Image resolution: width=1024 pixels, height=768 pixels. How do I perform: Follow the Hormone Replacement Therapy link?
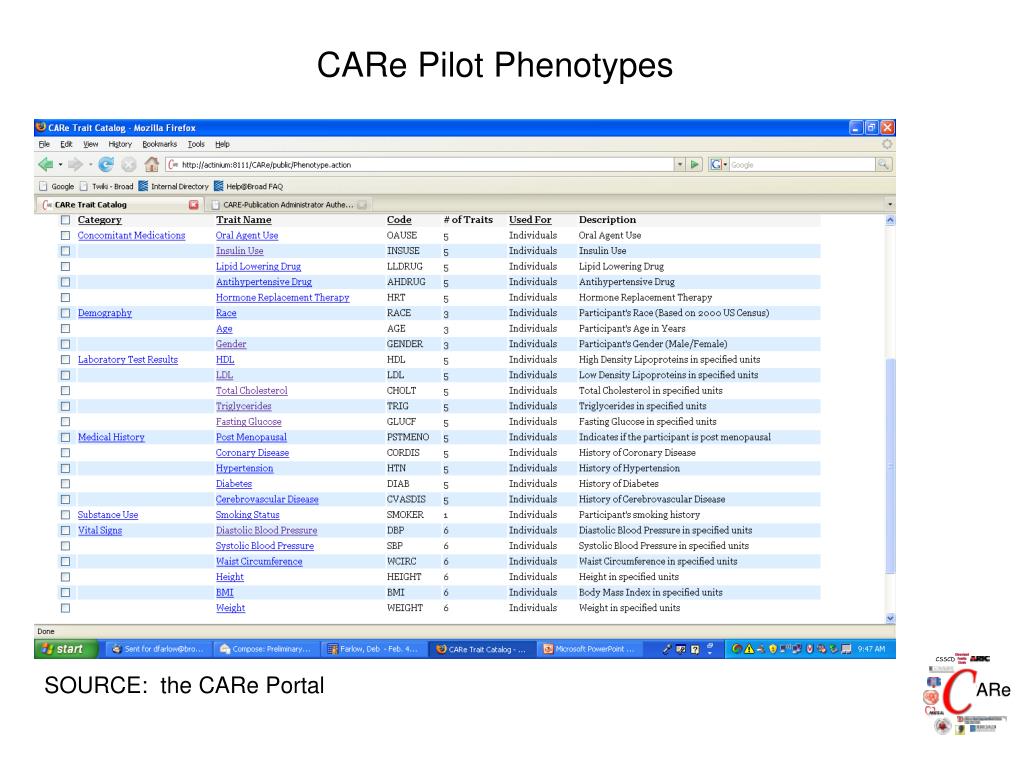282,297
